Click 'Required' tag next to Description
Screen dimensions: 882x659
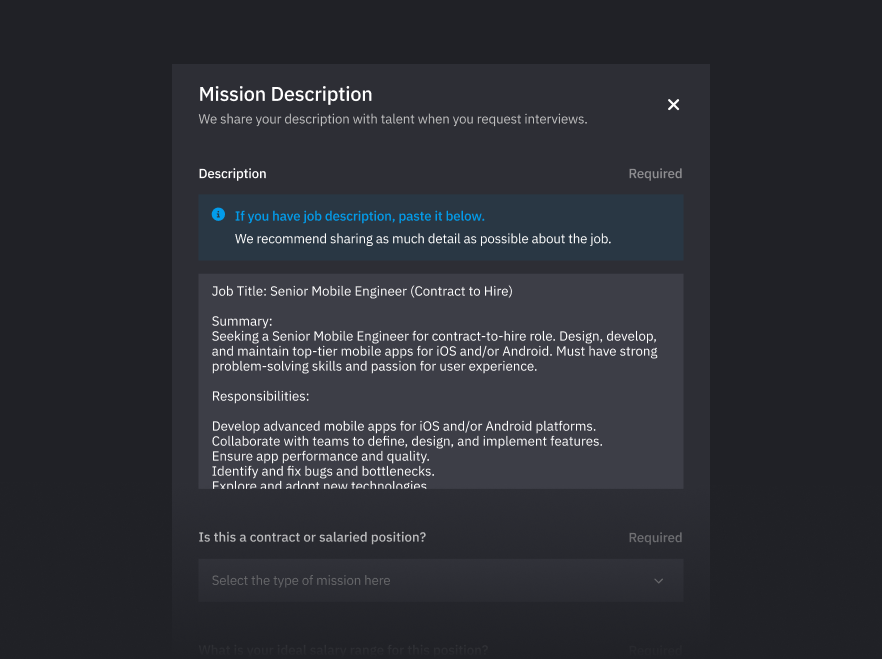654,174
